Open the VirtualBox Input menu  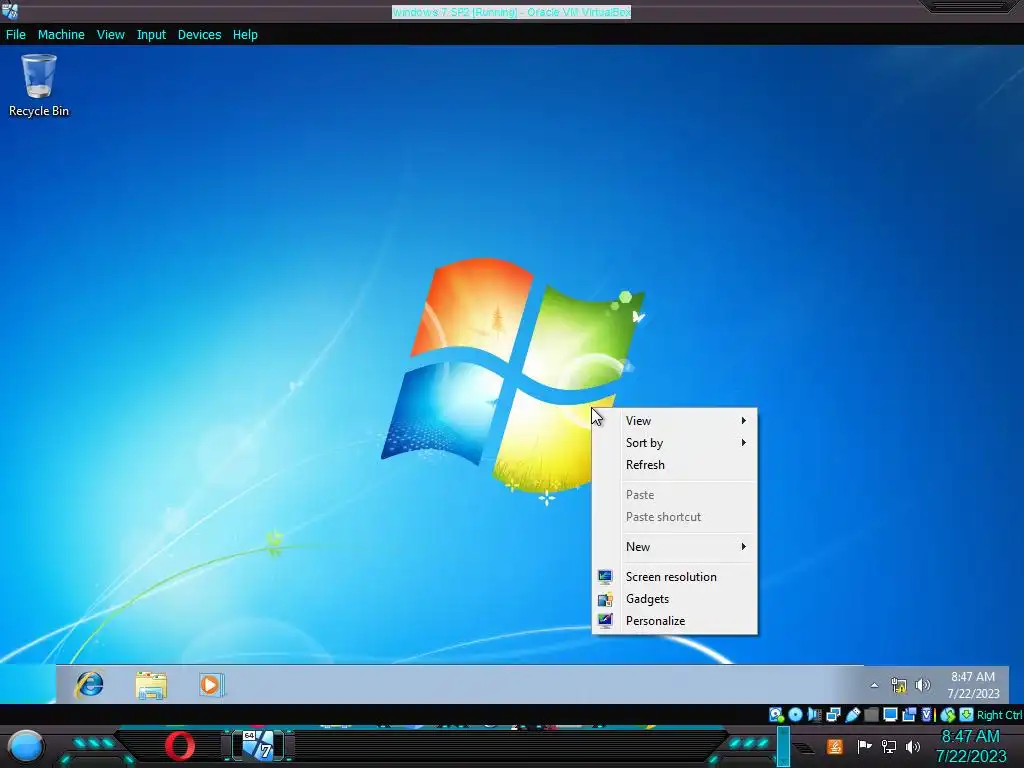click(x=151, y=35)
